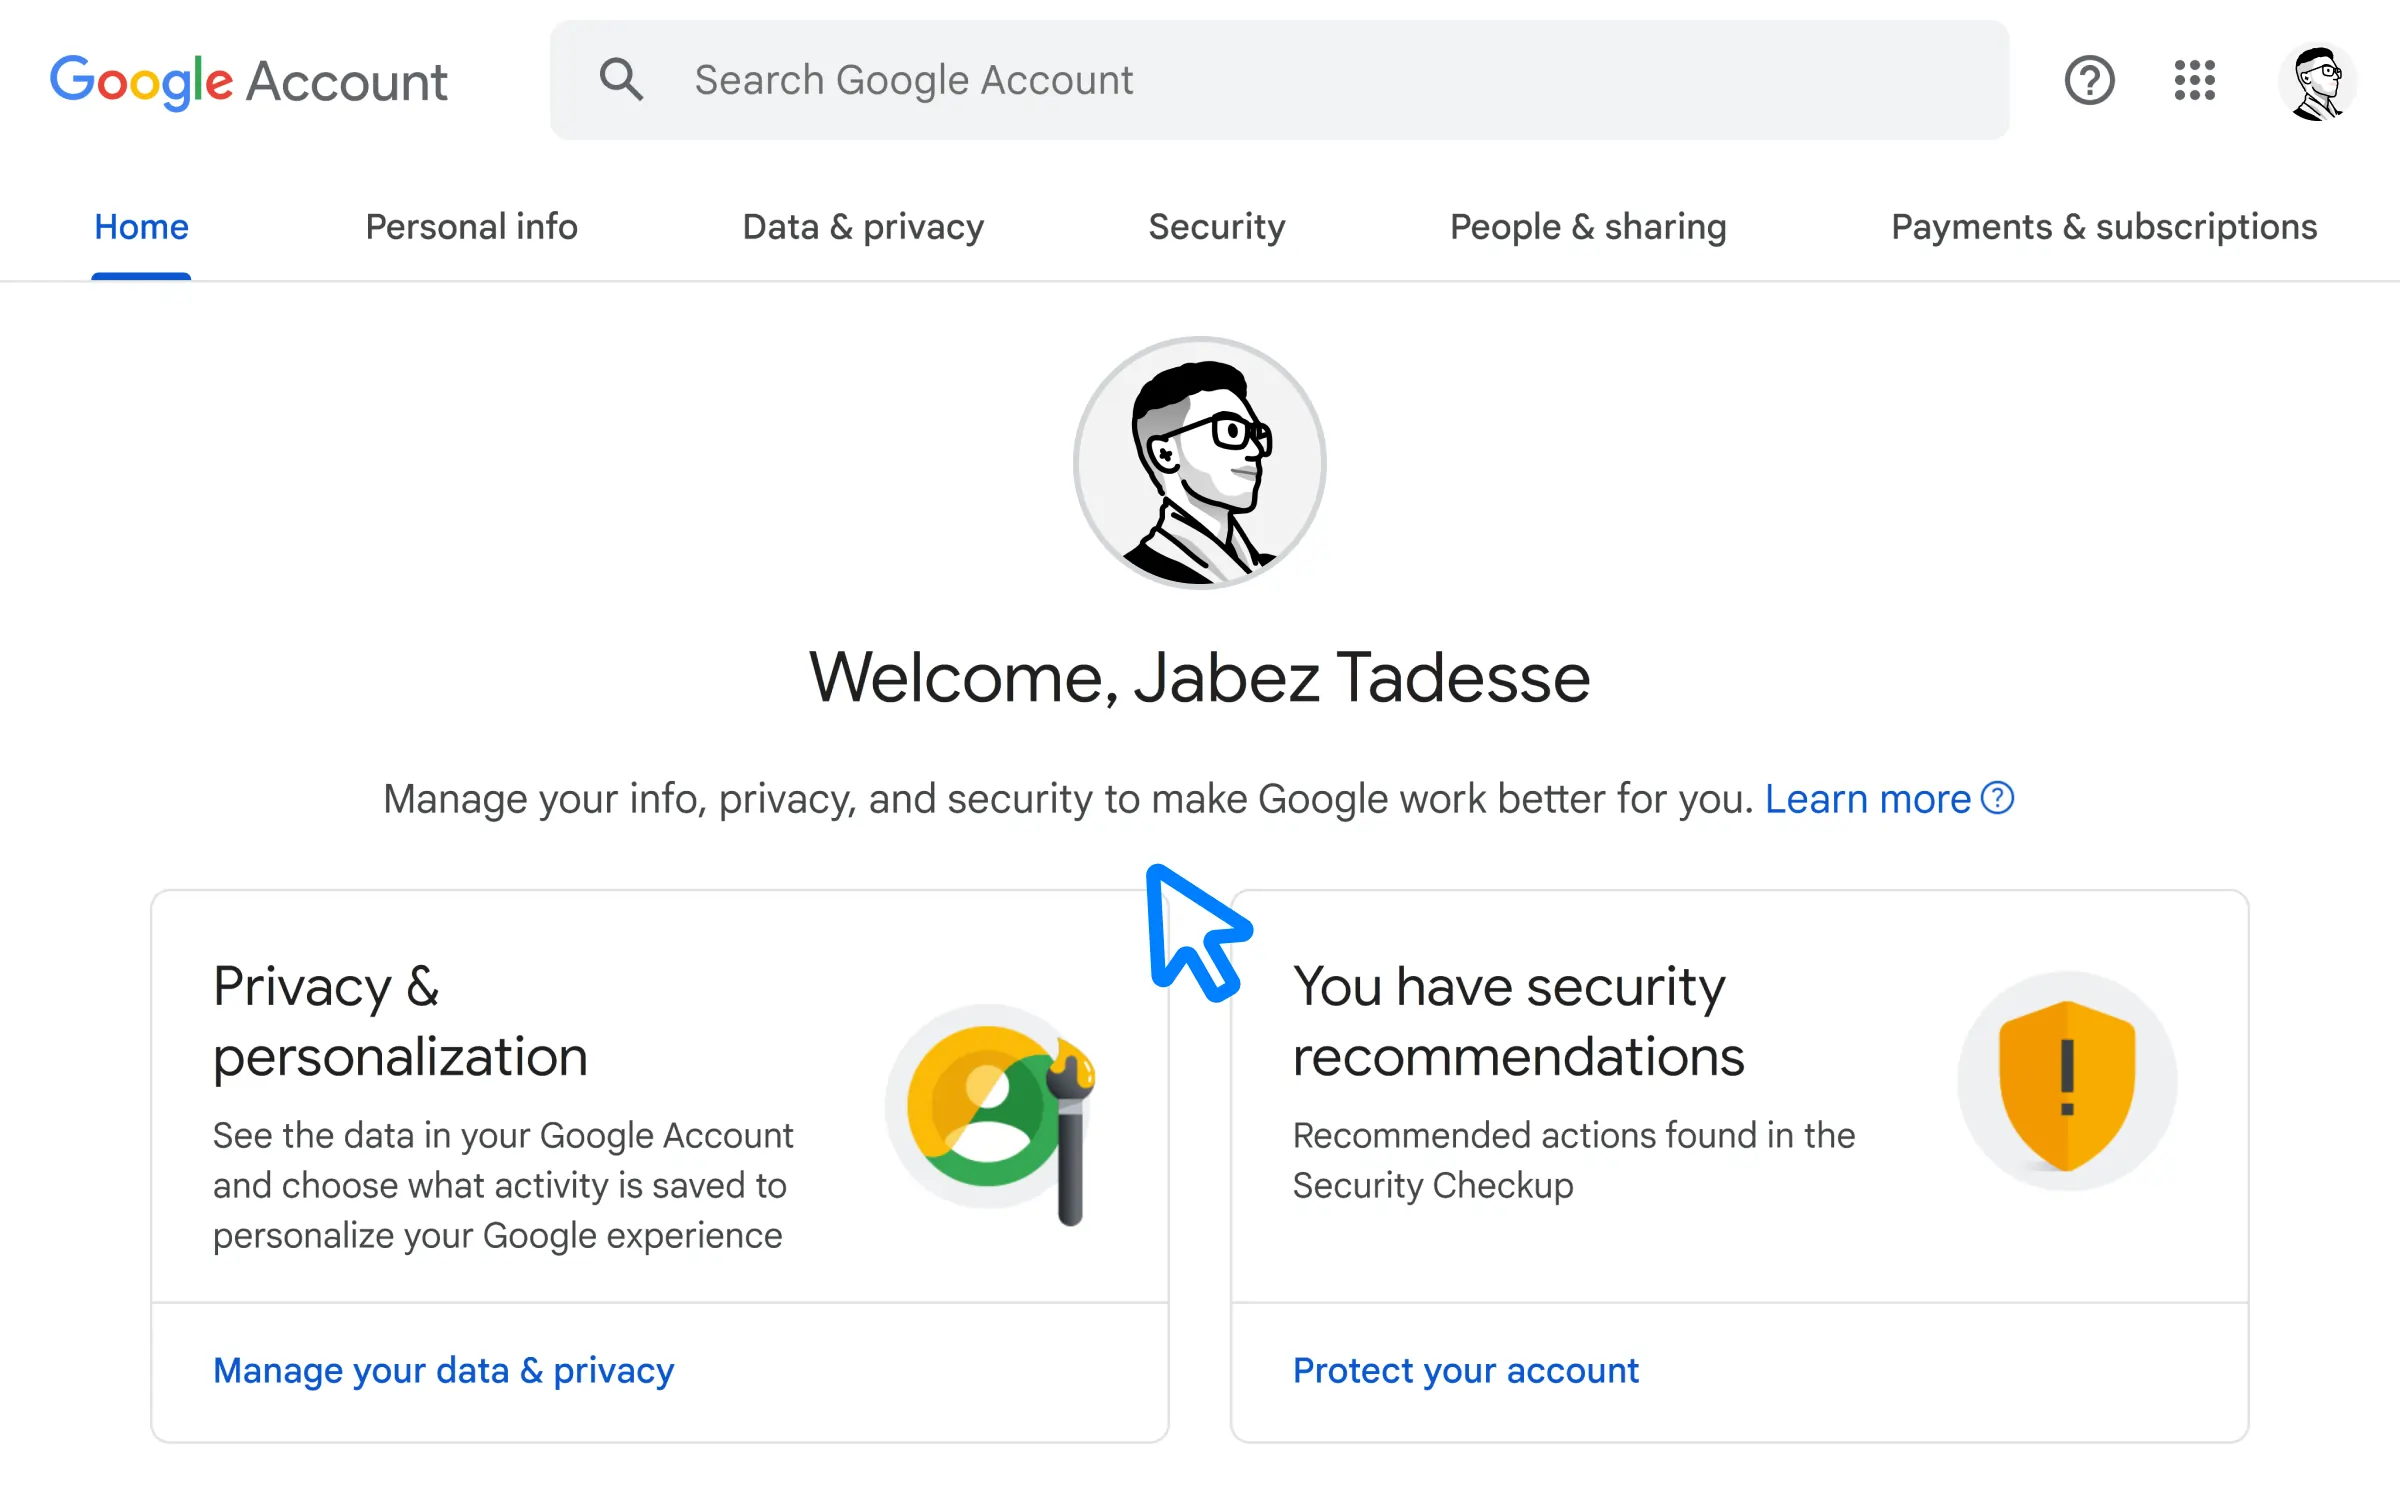Click the search magnifier icon
Screen dimensions: 2400x1500
click(621, 79)
